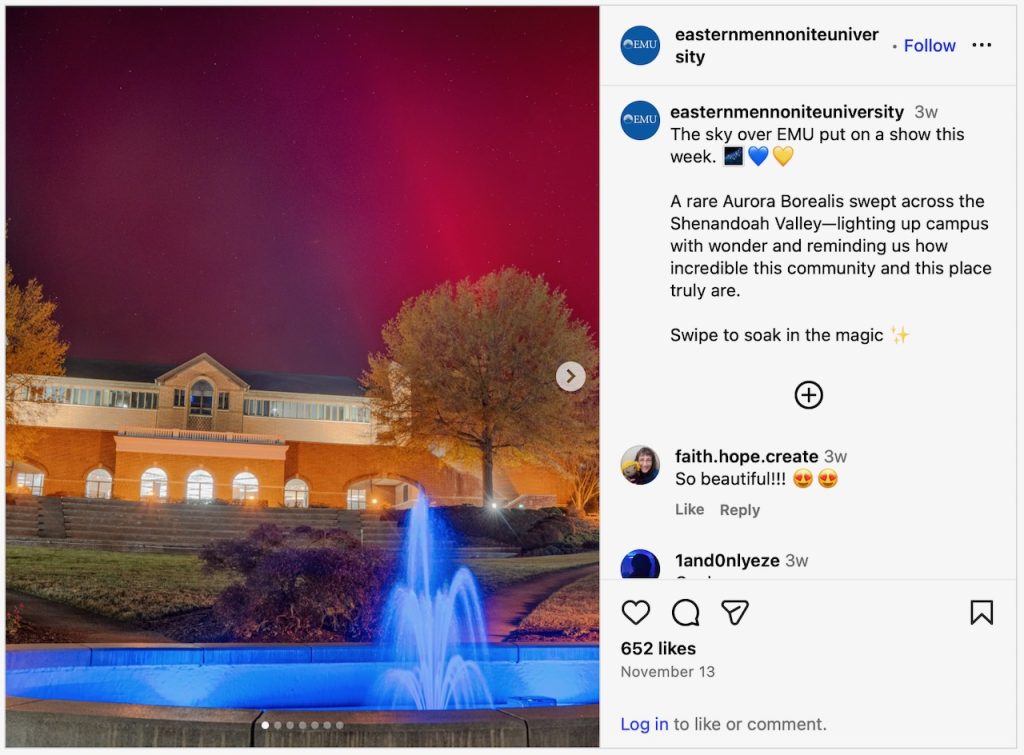Open the easternmennoniteuniversity username in the caption

[x=787, y=112]
